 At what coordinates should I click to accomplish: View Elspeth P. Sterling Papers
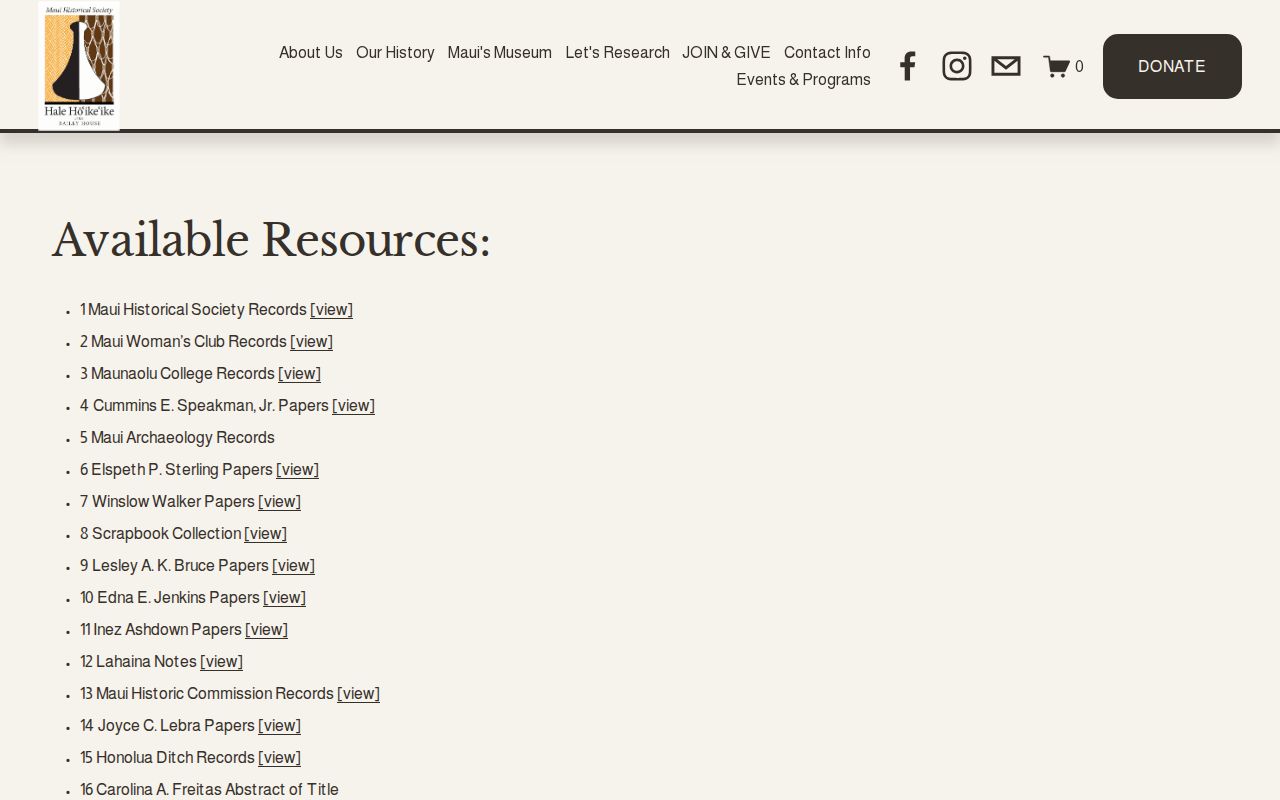(x=297, y=470)
